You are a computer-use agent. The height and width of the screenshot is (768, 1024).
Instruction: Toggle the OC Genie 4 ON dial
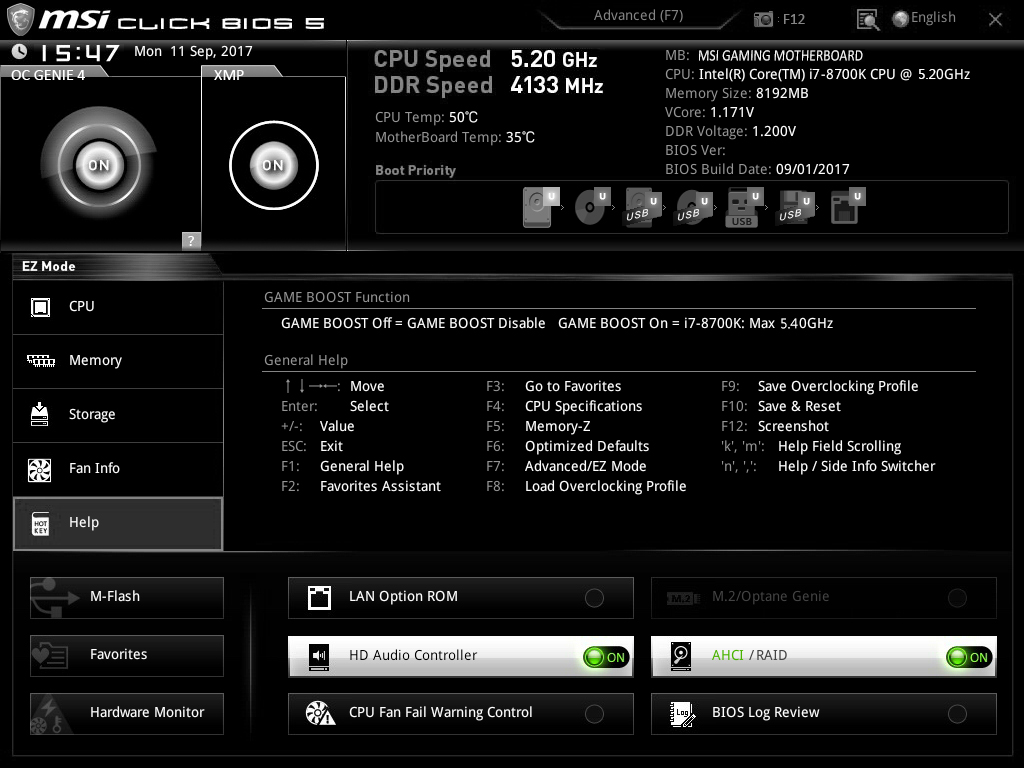[x=99, y=165]
